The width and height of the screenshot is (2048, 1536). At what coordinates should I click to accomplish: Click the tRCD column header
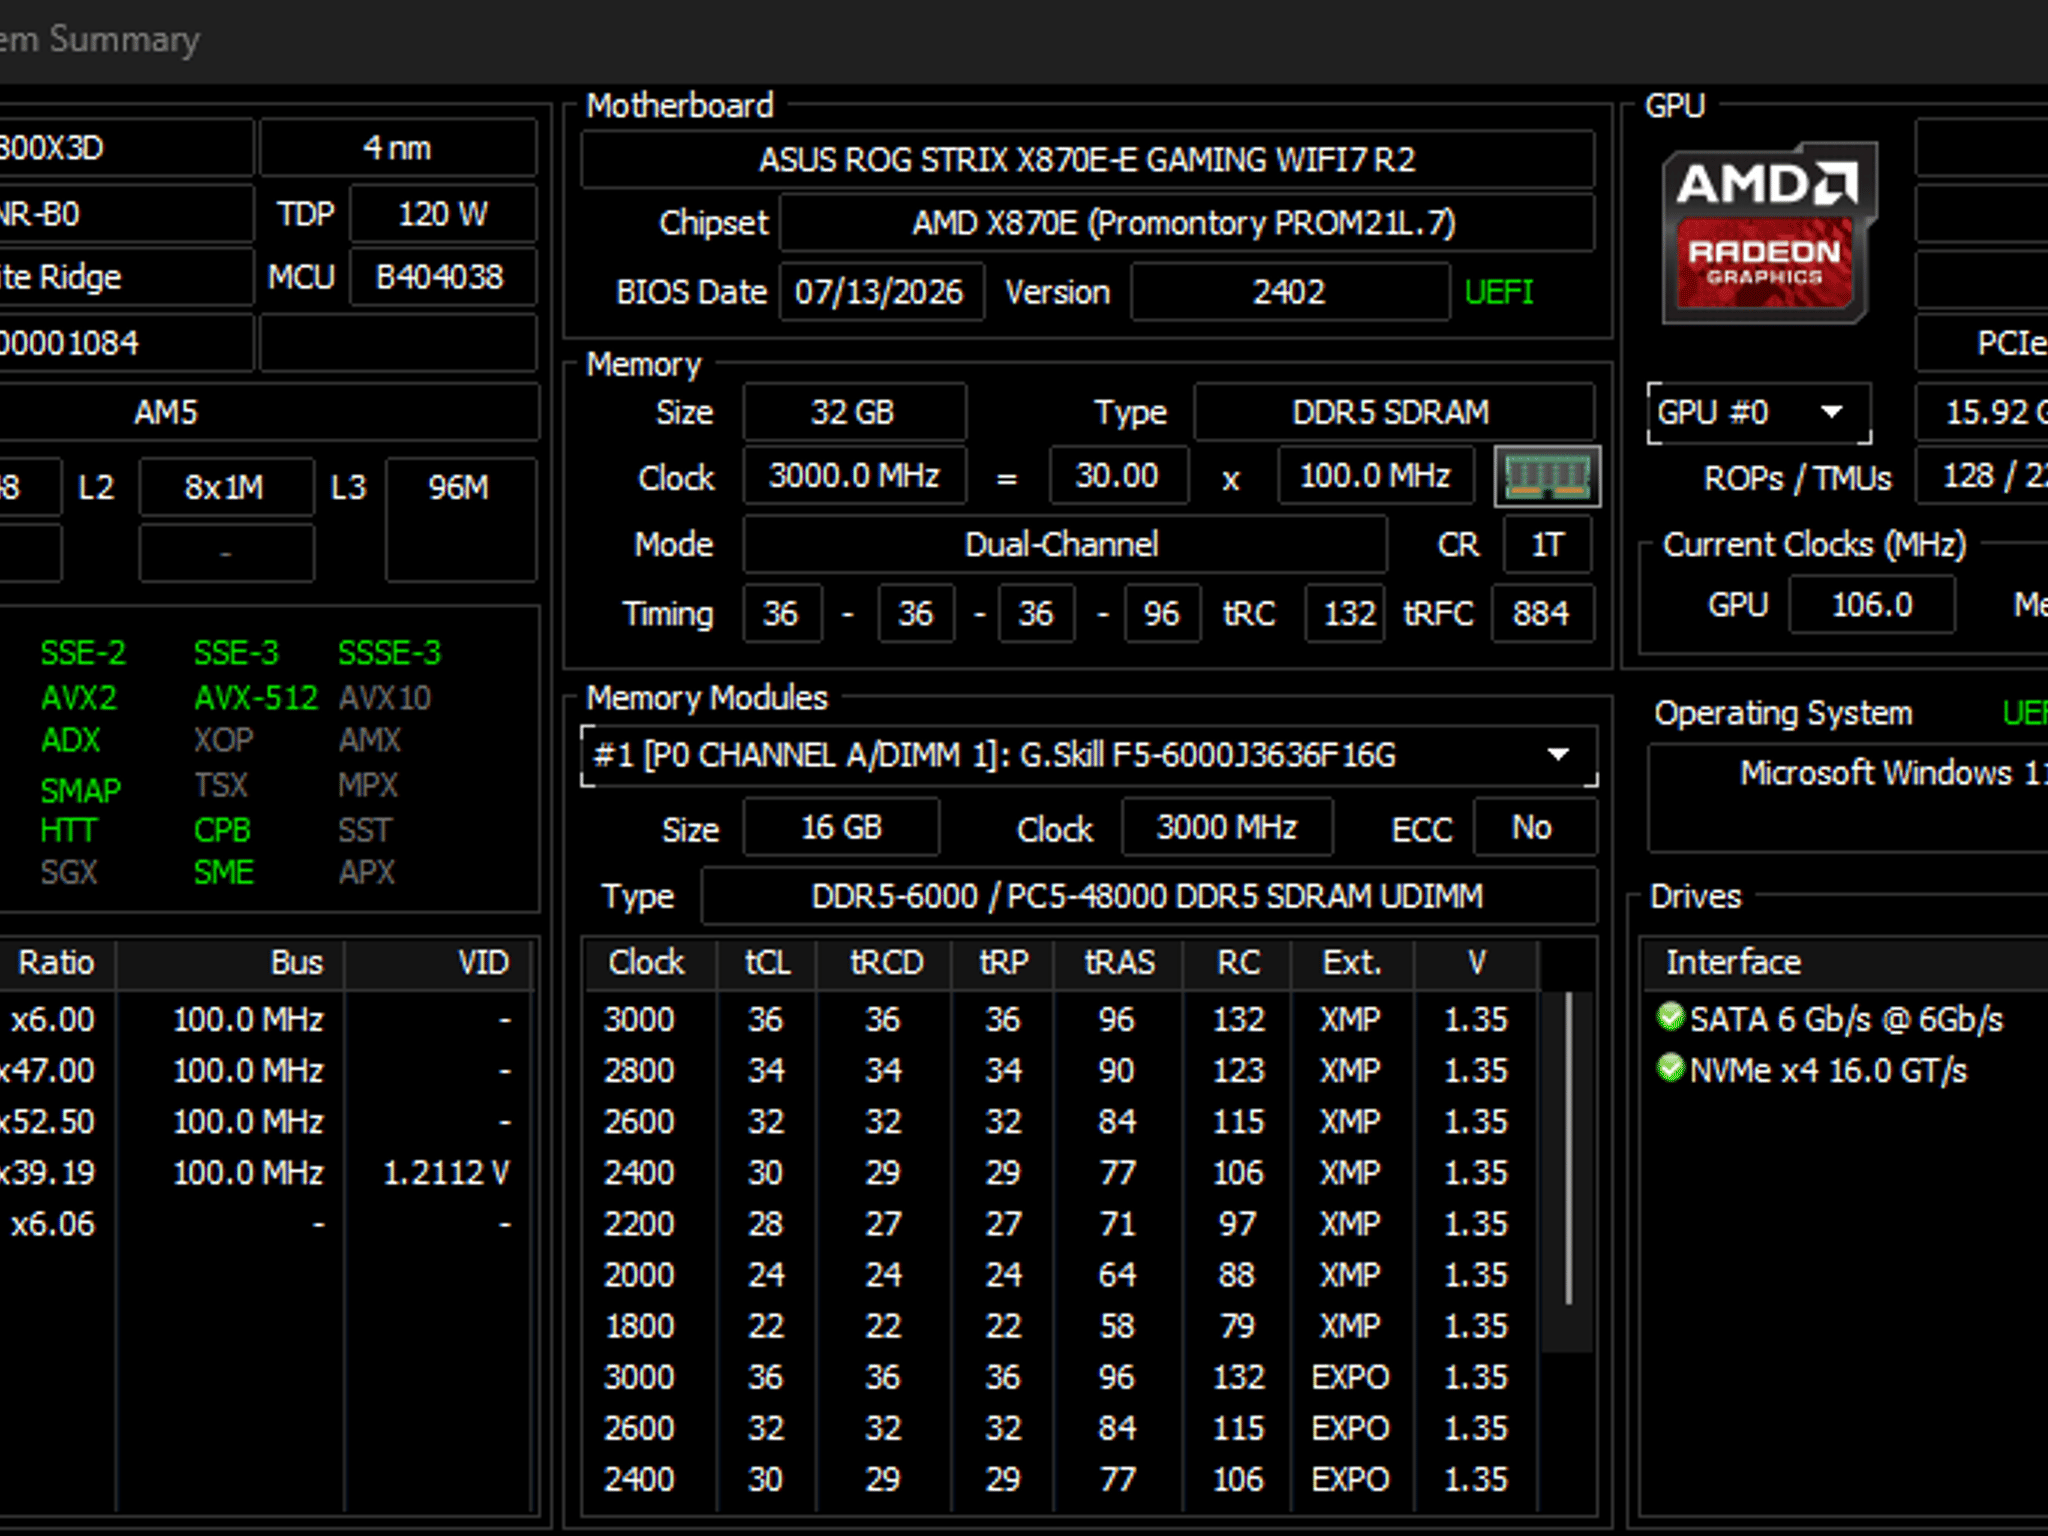pos(886,962)
